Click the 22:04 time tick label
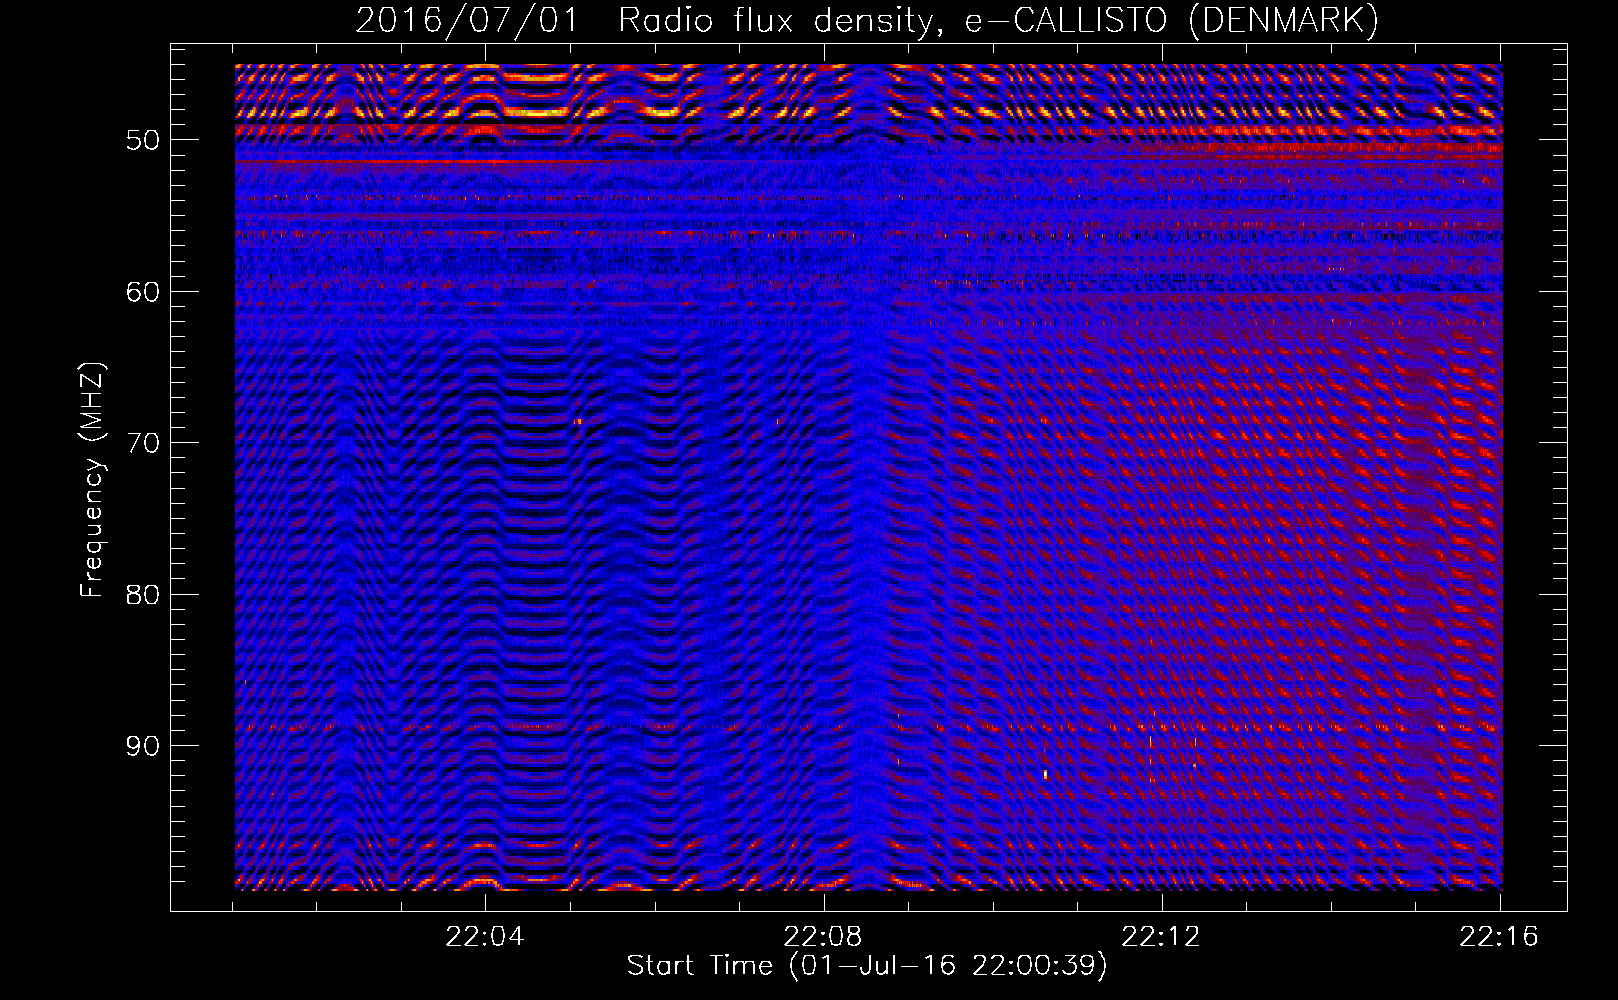1618x1000 pixels. click(485, 937)
